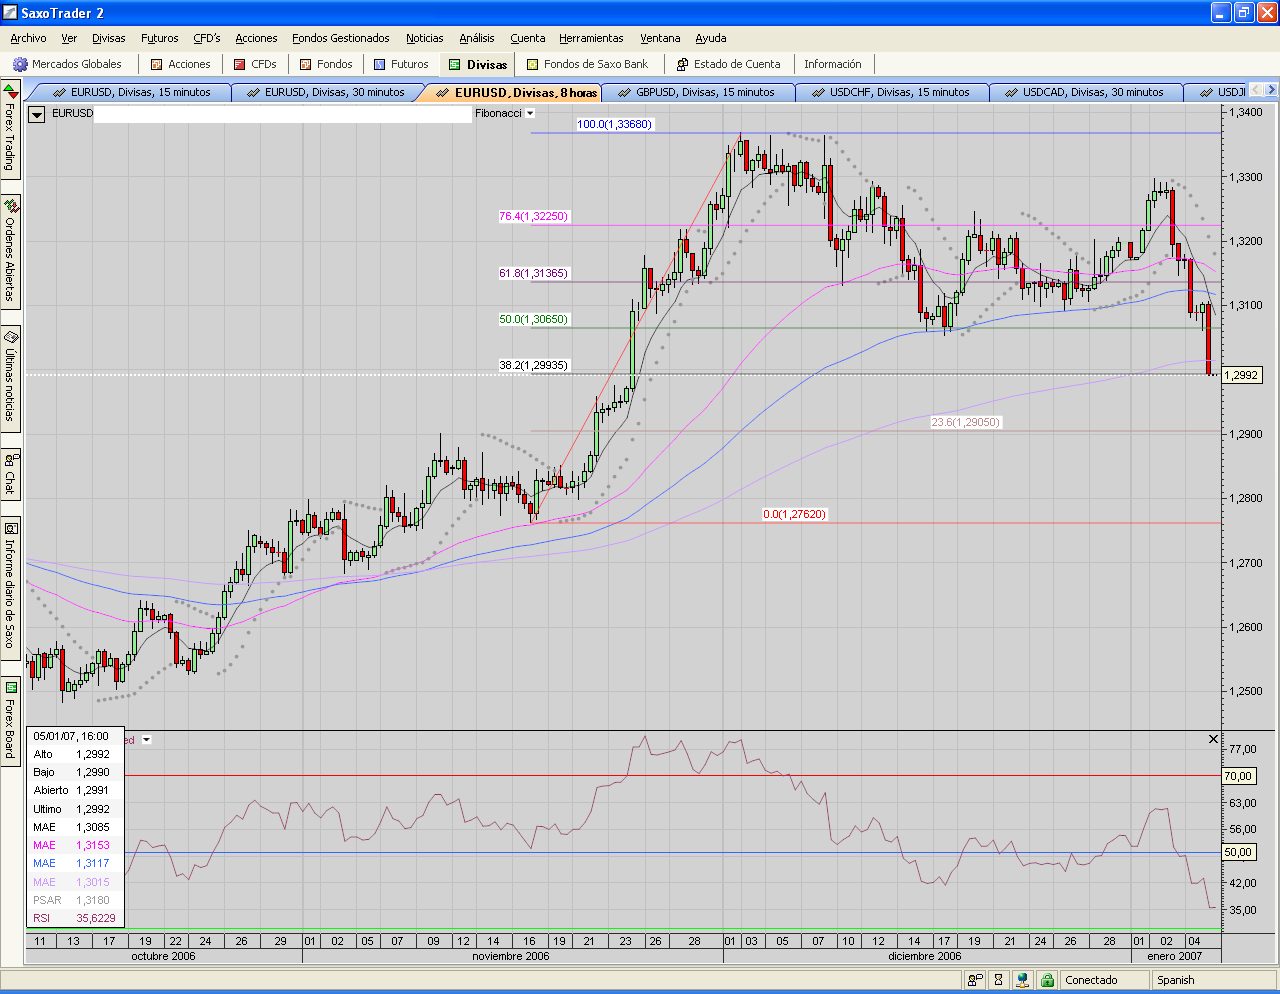Open the Divisas menu in menu bar
Viewport: 1280px width, 994px height.
[x=109, y=38]
